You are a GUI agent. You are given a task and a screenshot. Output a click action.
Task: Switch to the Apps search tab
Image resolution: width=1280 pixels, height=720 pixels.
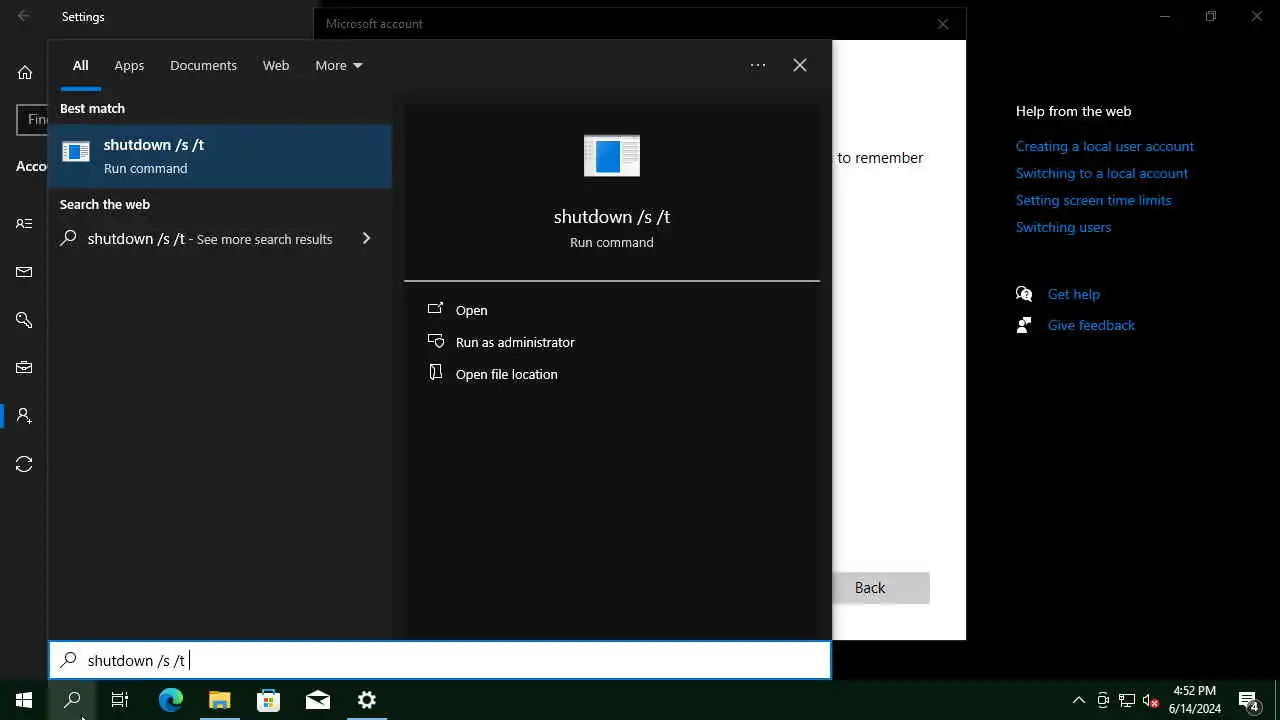point(129,65)
